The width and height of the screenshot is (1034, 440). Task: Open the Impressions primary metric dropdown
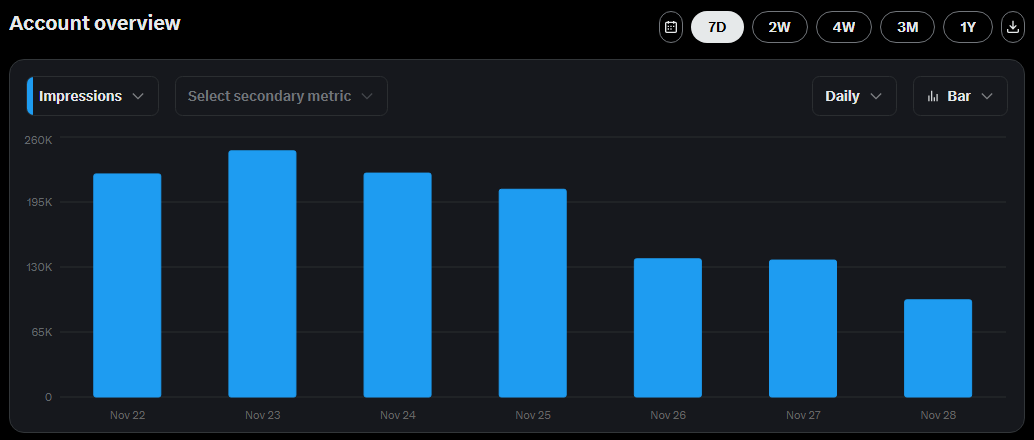(x=93, y=96)
